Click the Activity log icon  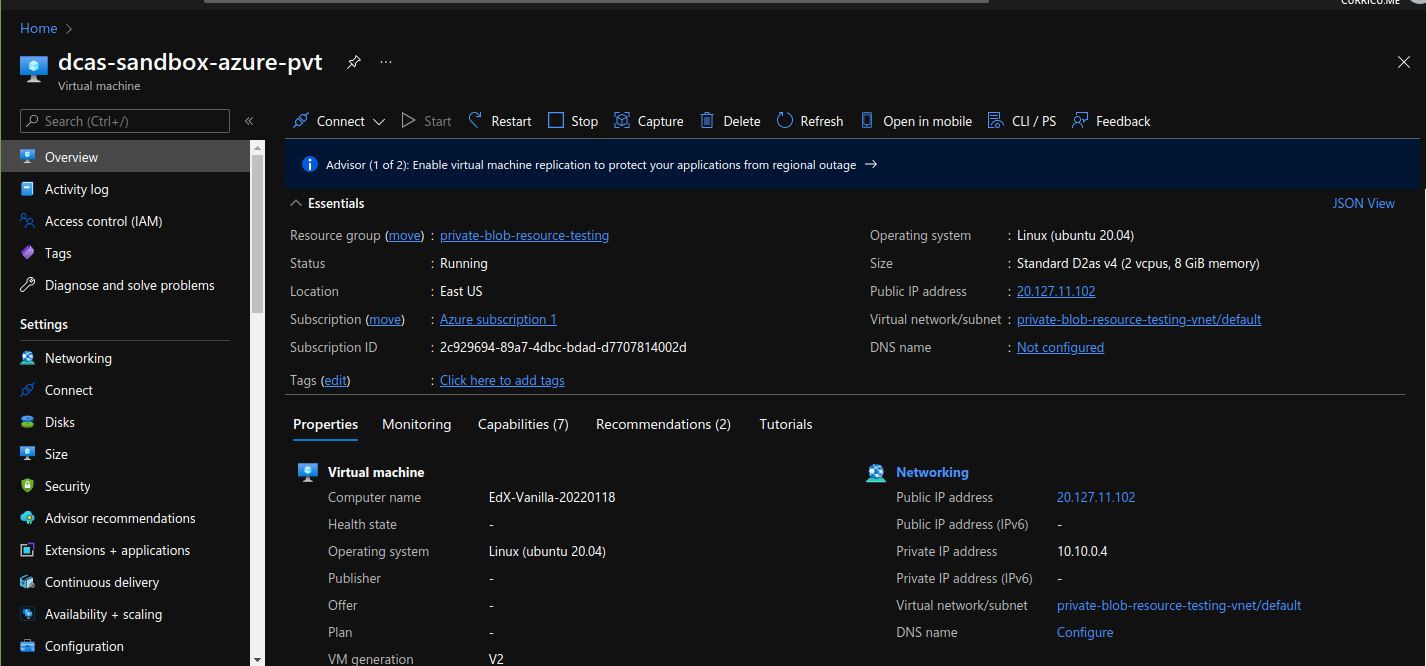point(27,189)
